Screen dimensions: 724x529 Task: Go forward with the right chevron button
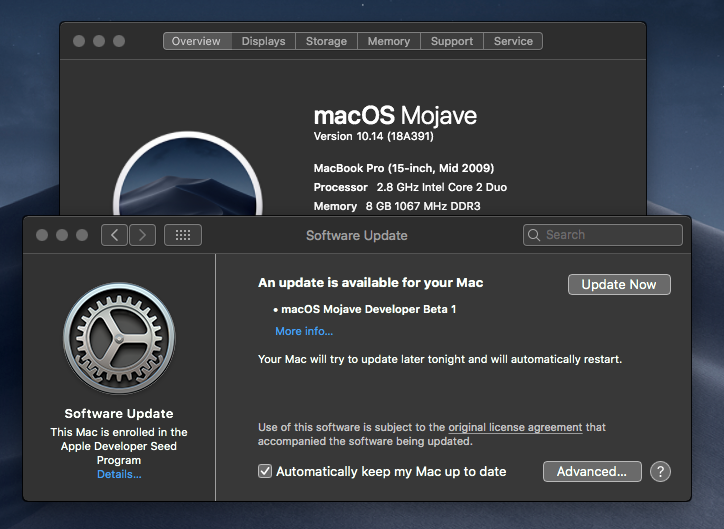pos(142,235)
